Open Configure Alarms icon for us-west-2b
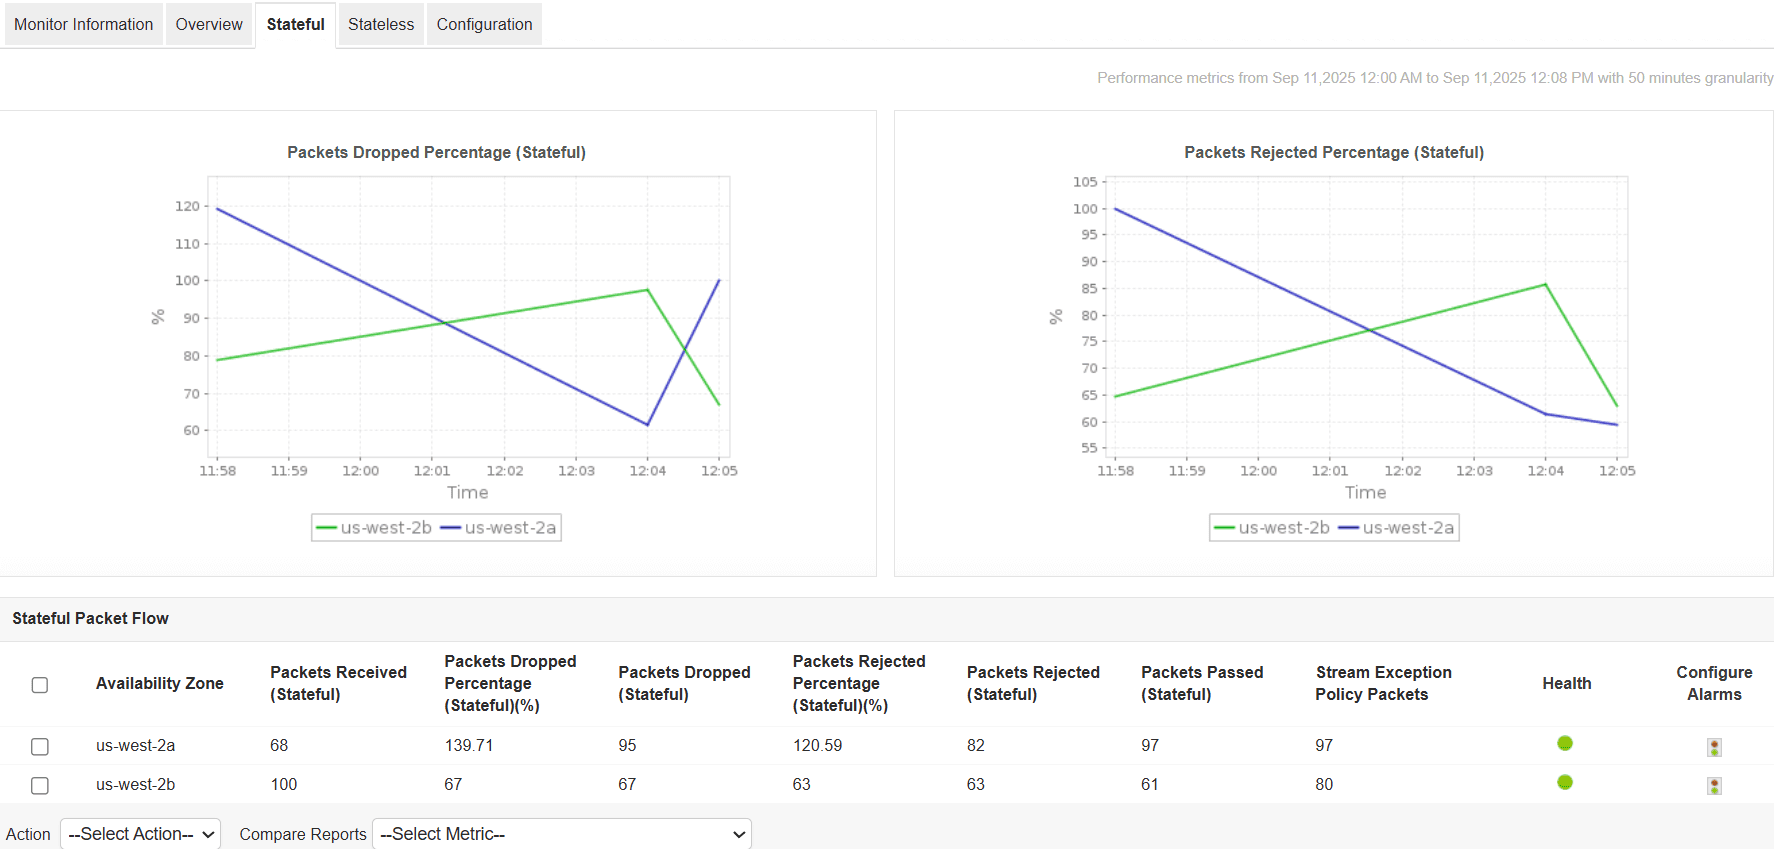Image resolution: width=1774 pixels, height=849 pixels. [1714, 786]
